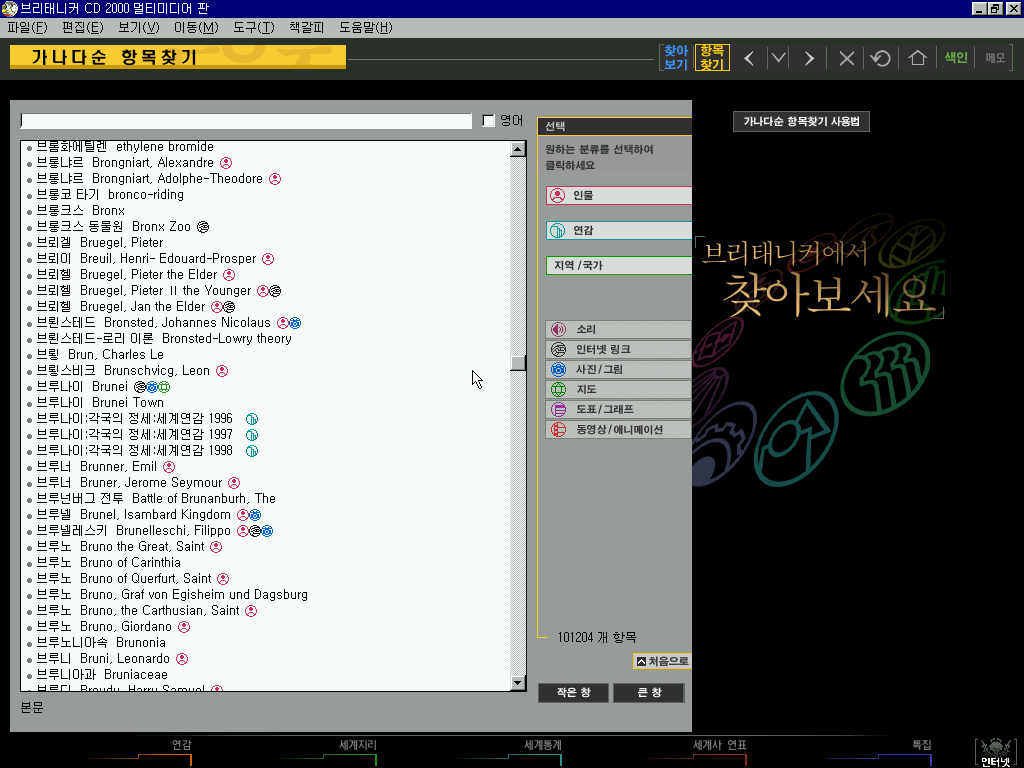Screen dimensions: 1024x768
Task: Select entry 브루나이:각국의 정세:세계연감 1998
Action: [x=135, y=451]
